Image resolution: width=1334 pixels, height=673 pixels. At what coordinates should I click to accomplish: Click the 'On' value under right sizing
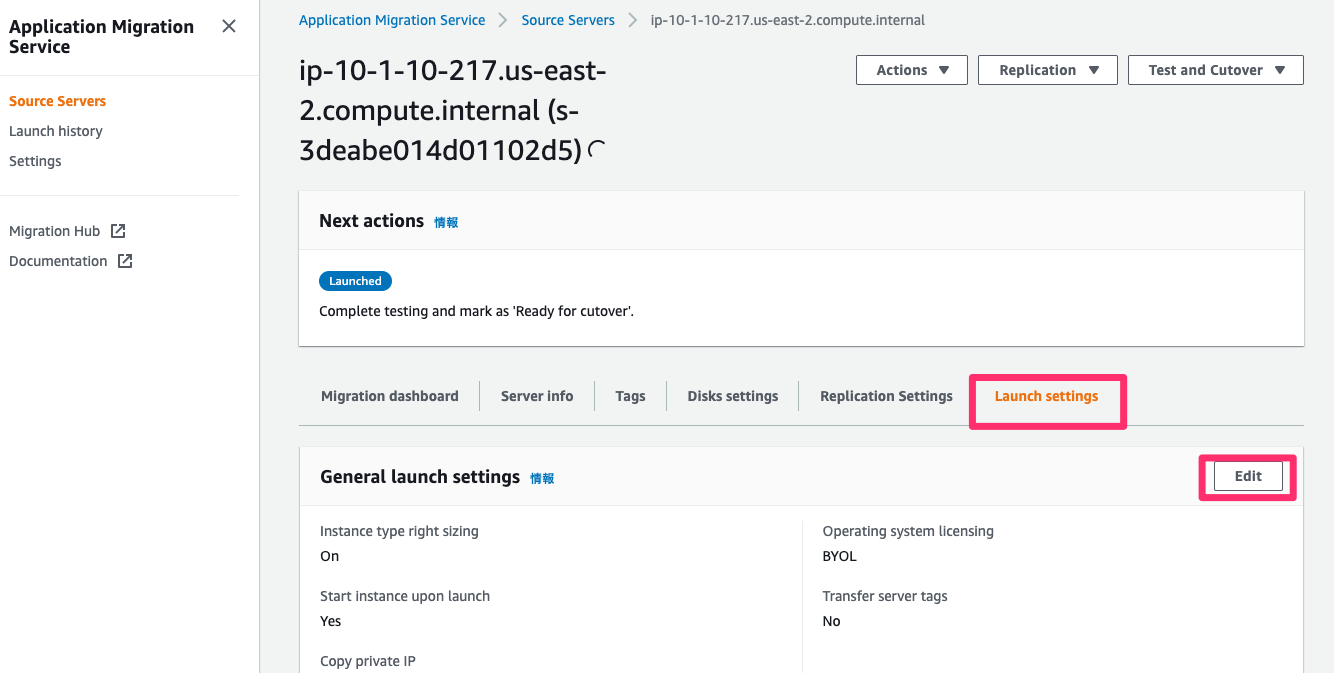pyautogui.click(x=330, y=556)
